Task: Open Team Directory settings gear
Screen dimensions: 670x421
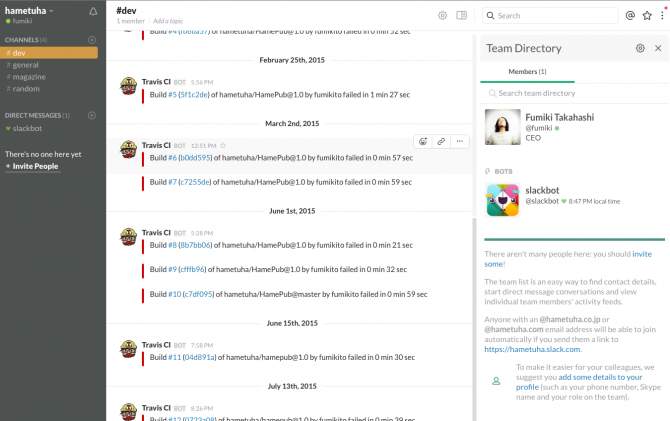Action: click(x=640, y=48)
